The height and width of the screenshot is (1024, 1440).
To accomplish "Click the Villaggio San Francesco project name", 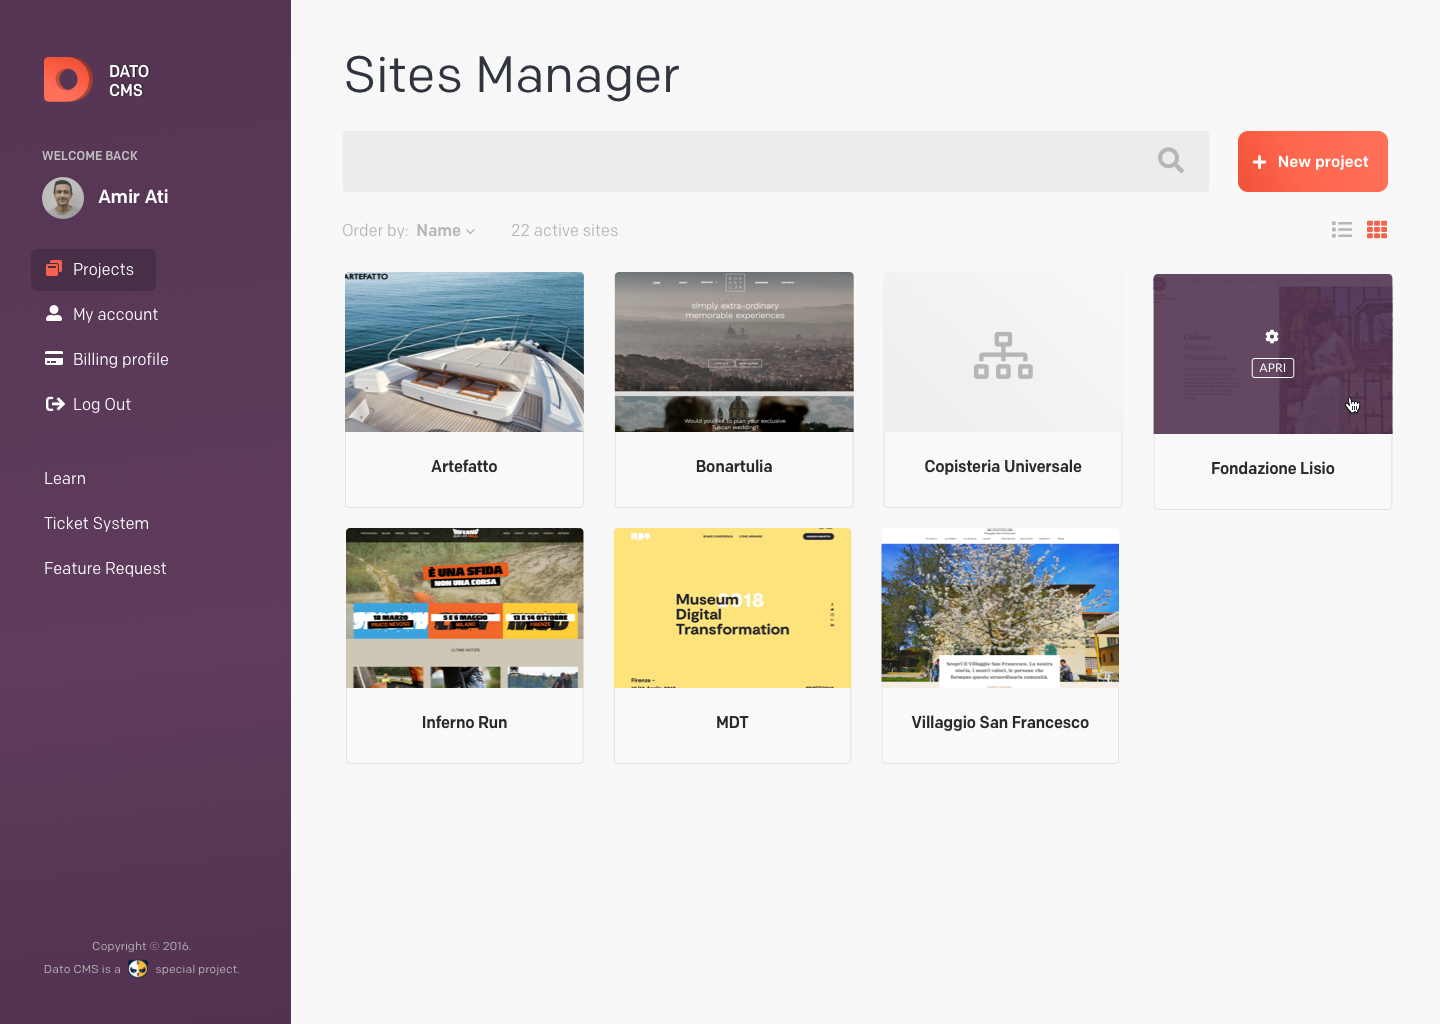I will pos(1000,723).
